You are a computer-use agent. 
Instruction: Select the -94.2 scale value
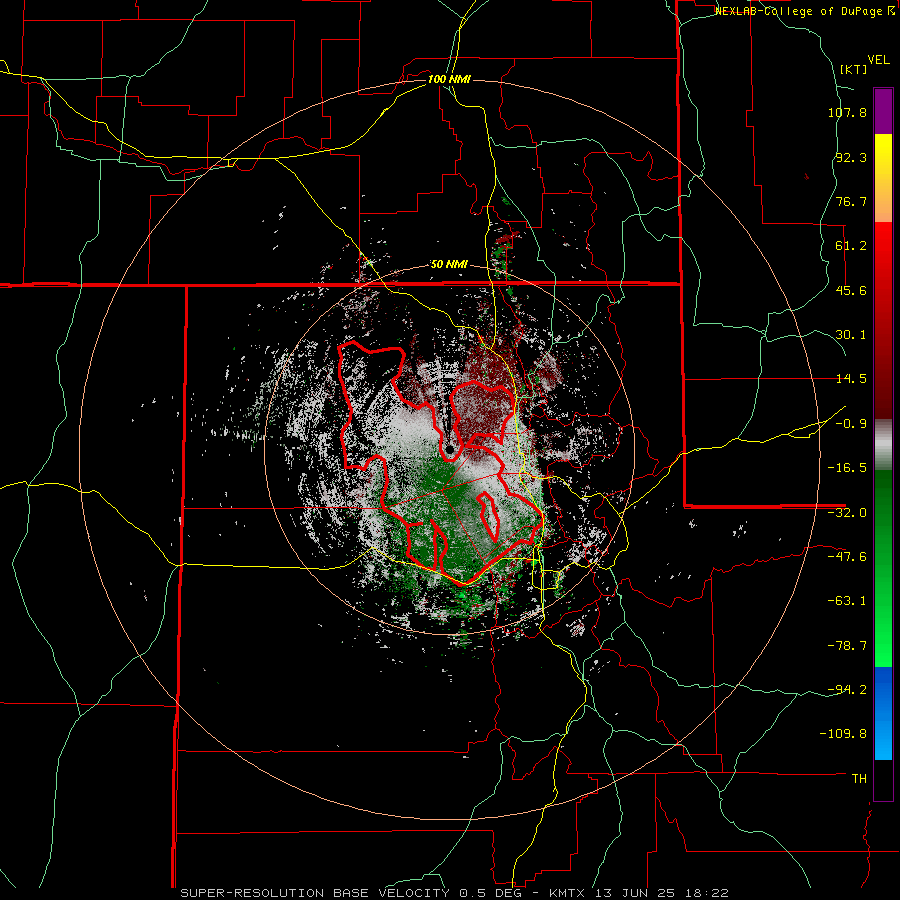pos(847,690)
